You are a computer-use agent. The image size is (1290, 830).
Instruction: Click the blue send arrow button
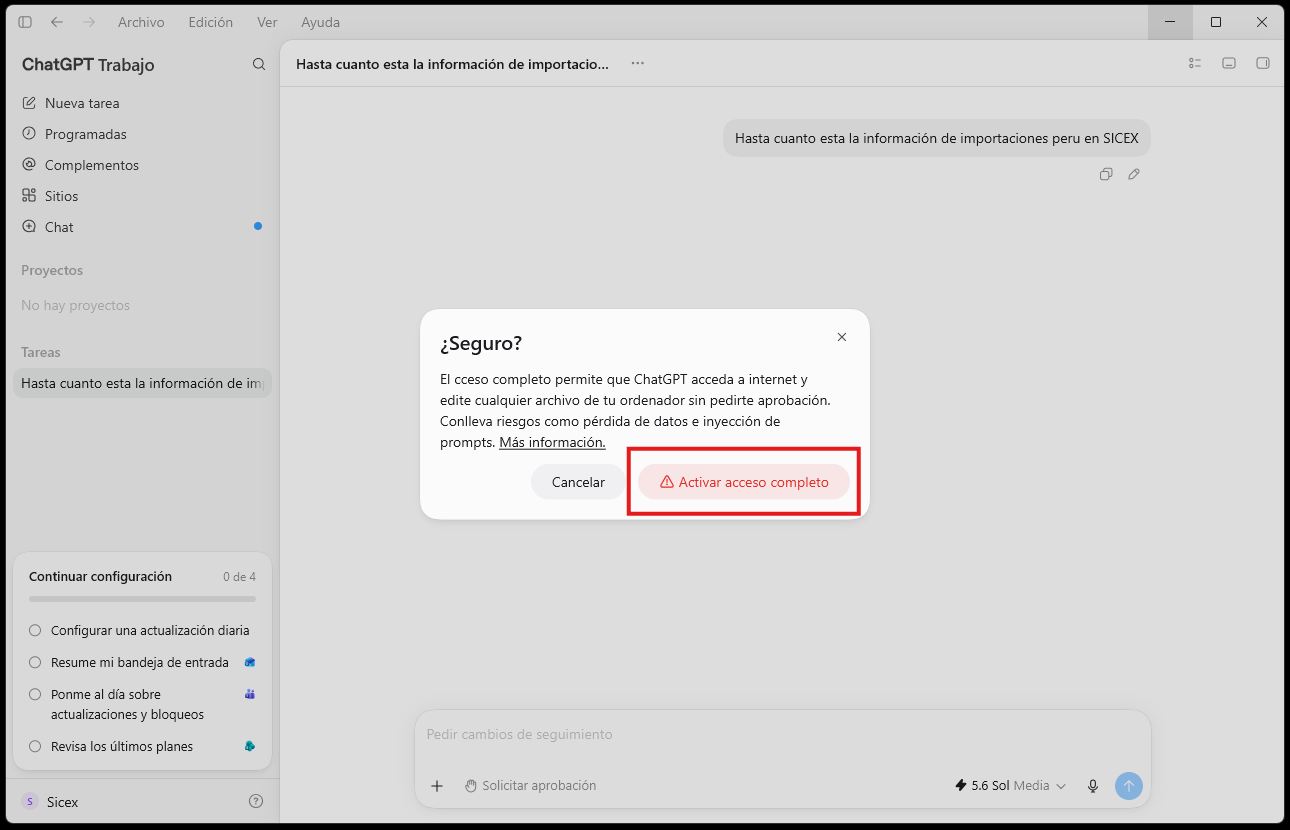tap(1129, 786)
